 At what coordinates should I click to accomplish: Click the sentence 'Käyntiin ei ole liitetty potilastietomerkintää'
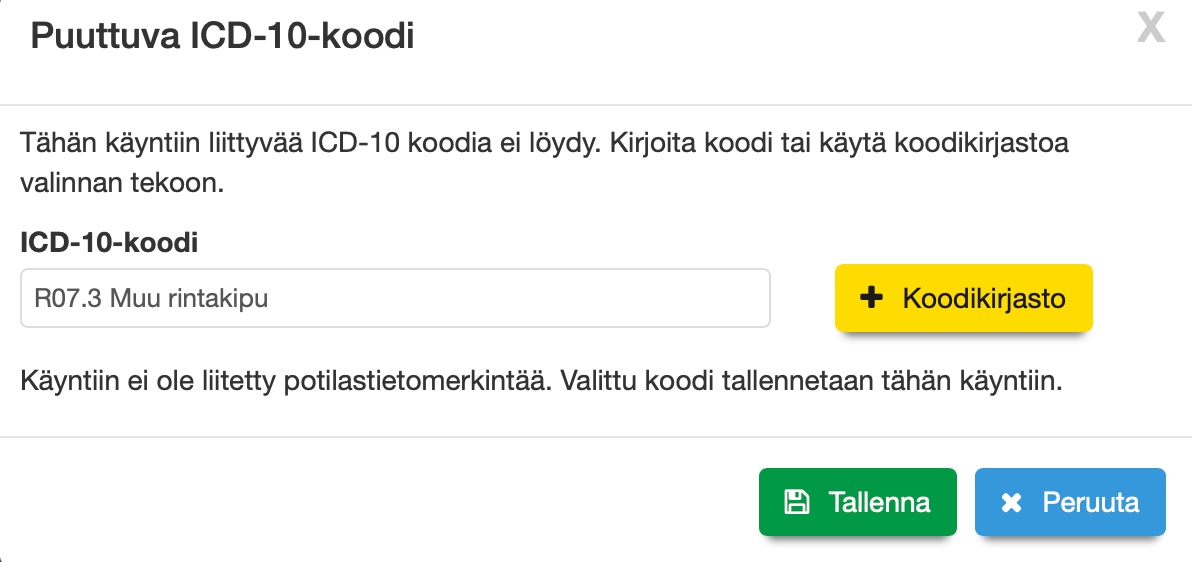pyautogui.click(x=285, y=382)
